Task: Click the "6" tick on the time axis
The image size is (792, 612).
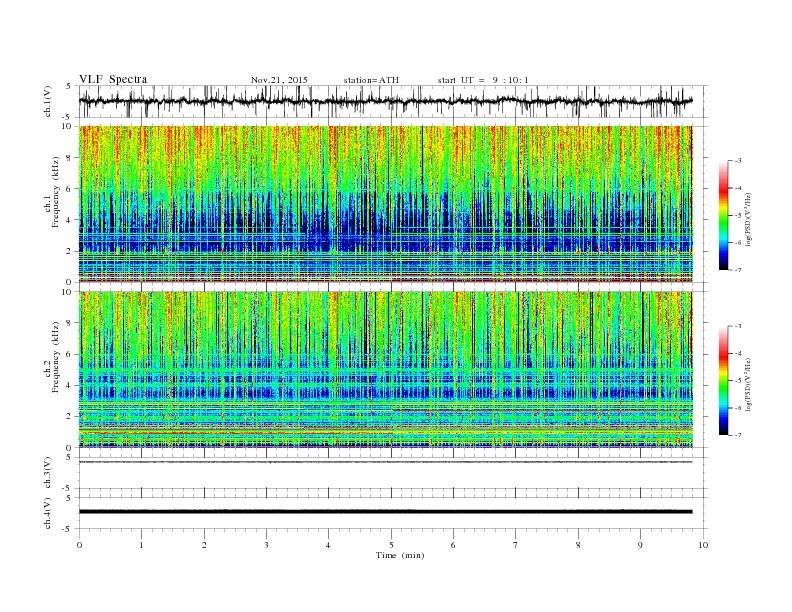Action: tap(453, 545)
